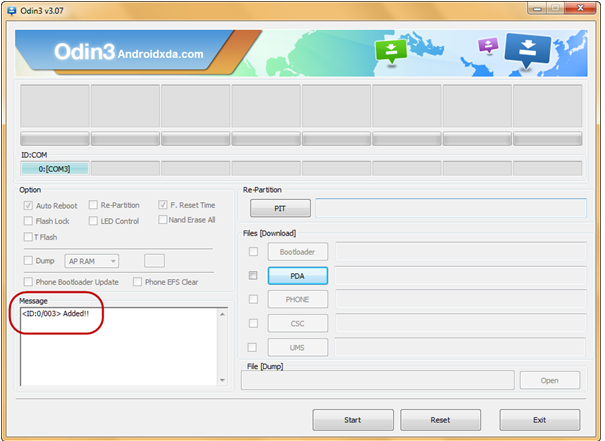The height and width of the screenshot is (441, 605).
Task: Click the Start button to begin flashing
Action: click(x=353, y=420)
